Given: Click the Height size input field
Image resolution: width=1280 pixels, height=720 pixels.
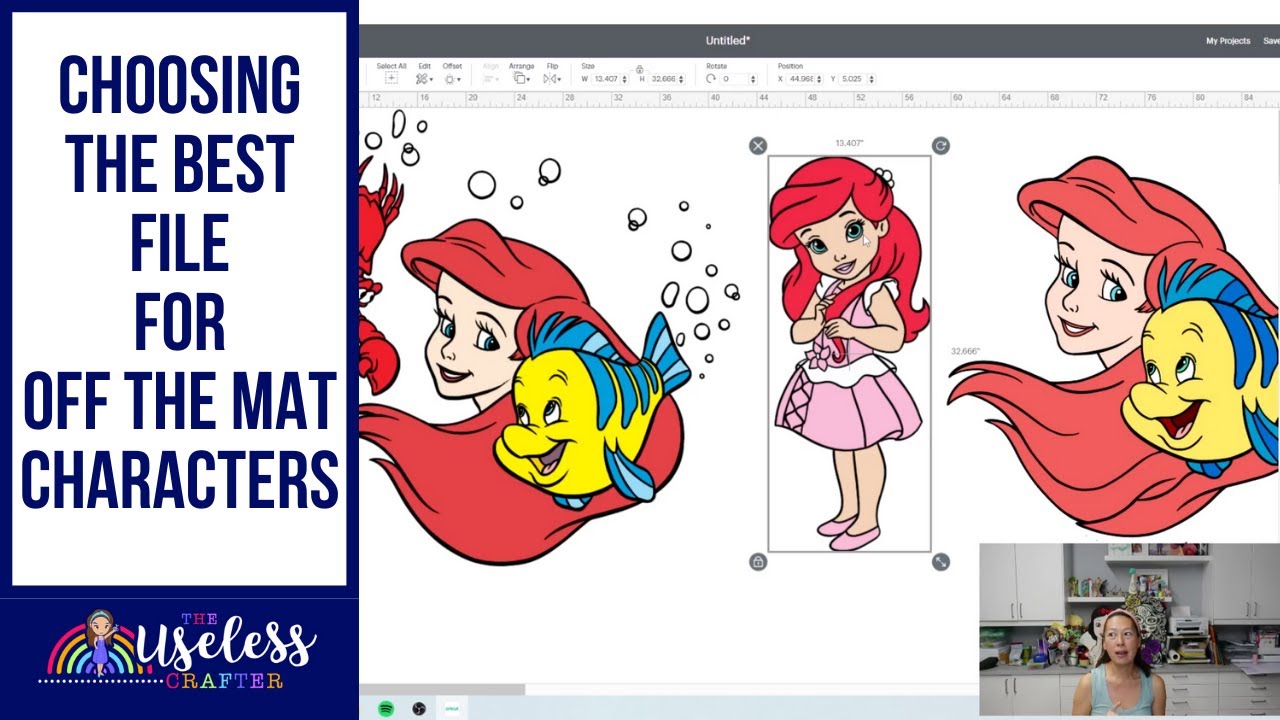Looking at the screenshot, I should click(663, 78).
